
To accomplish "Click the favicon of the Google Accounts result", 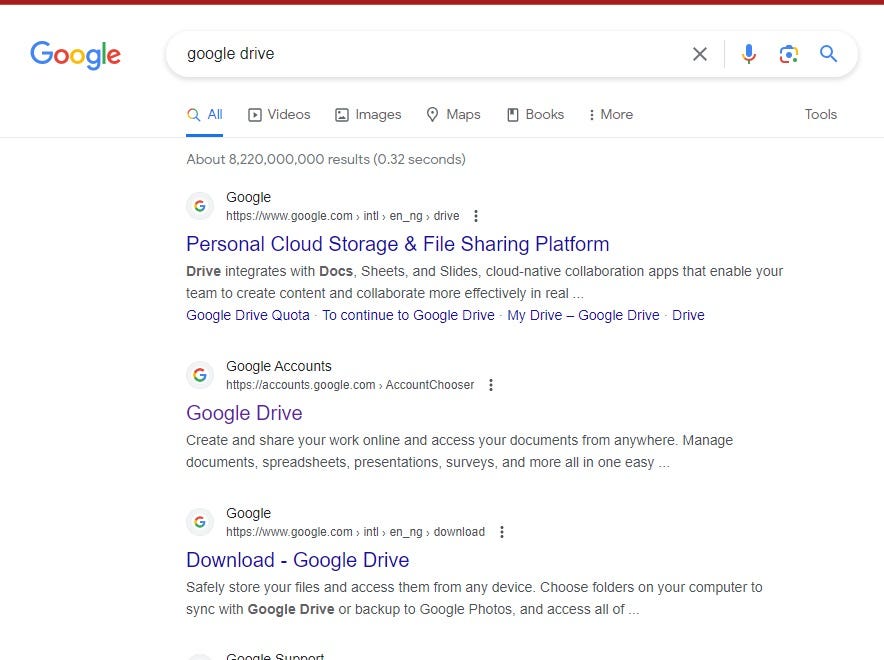I will tap(200, 375).
